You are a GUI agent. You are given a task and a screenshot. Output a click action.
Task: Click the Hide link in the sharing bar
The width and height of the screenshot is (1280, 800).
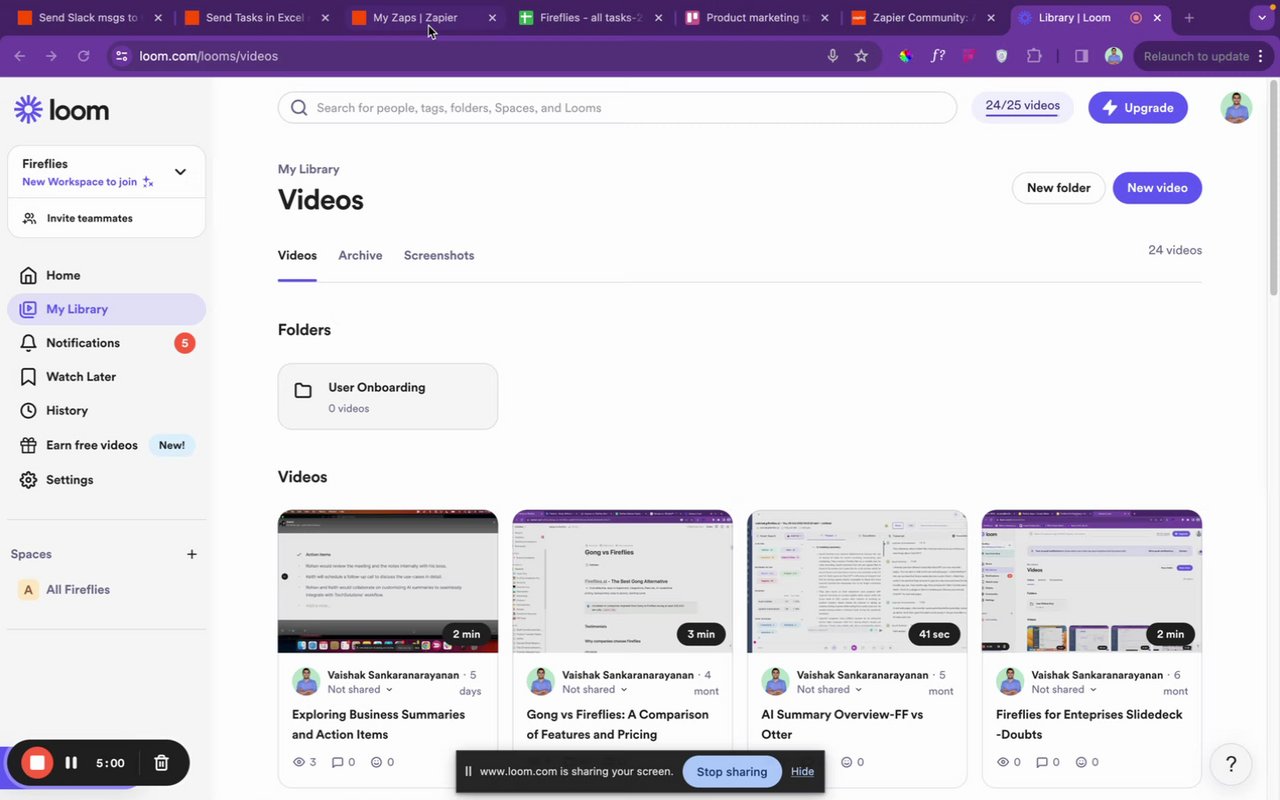click(x=802, y=772)
